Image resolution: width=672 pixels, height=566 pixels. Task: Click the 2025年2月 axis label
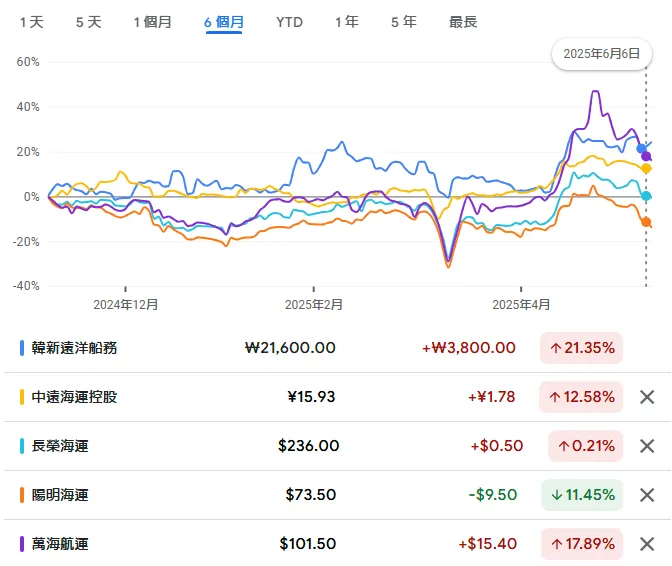314,305
